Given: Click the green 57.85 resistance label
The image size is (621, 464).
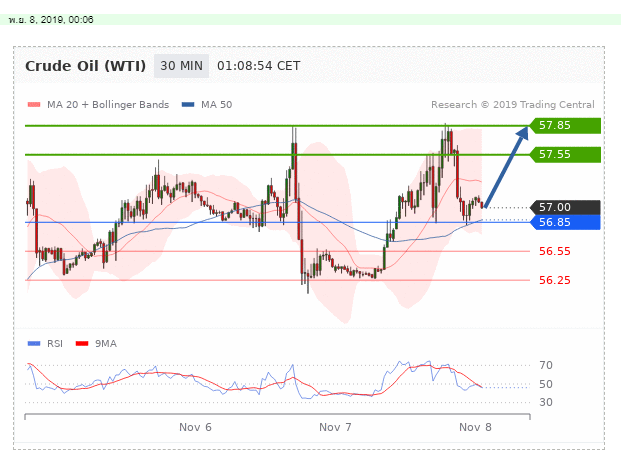Looking at the screenshot, I should click(565, 126).
